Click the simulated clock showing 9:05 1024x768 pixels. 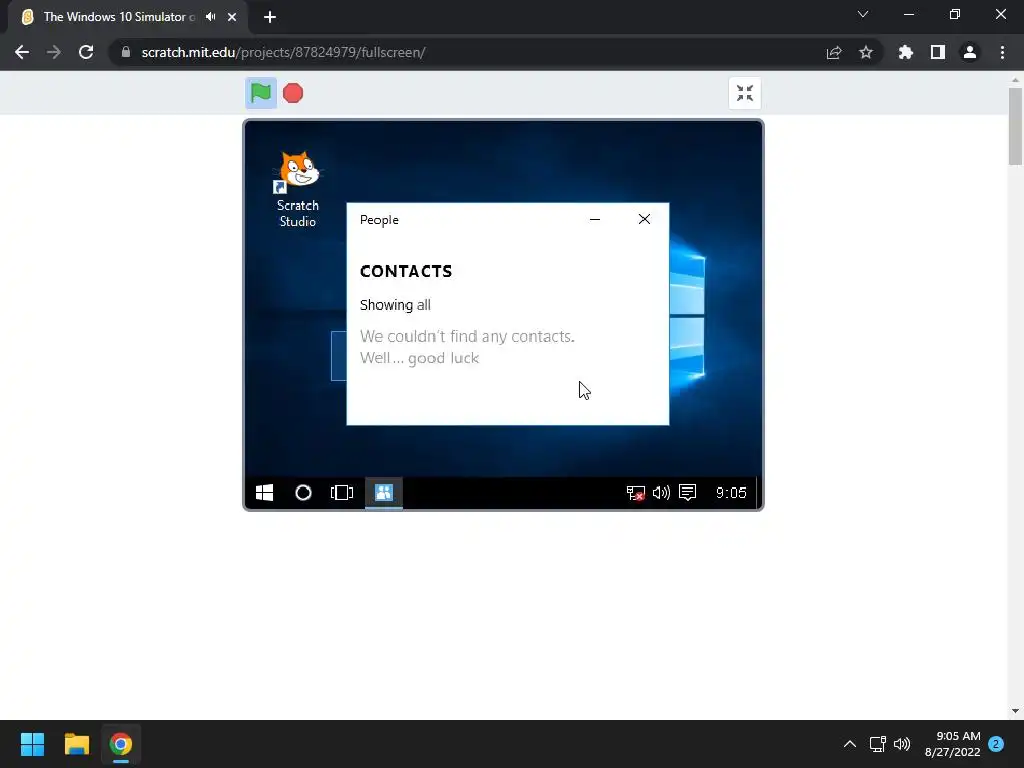[731, 492]
